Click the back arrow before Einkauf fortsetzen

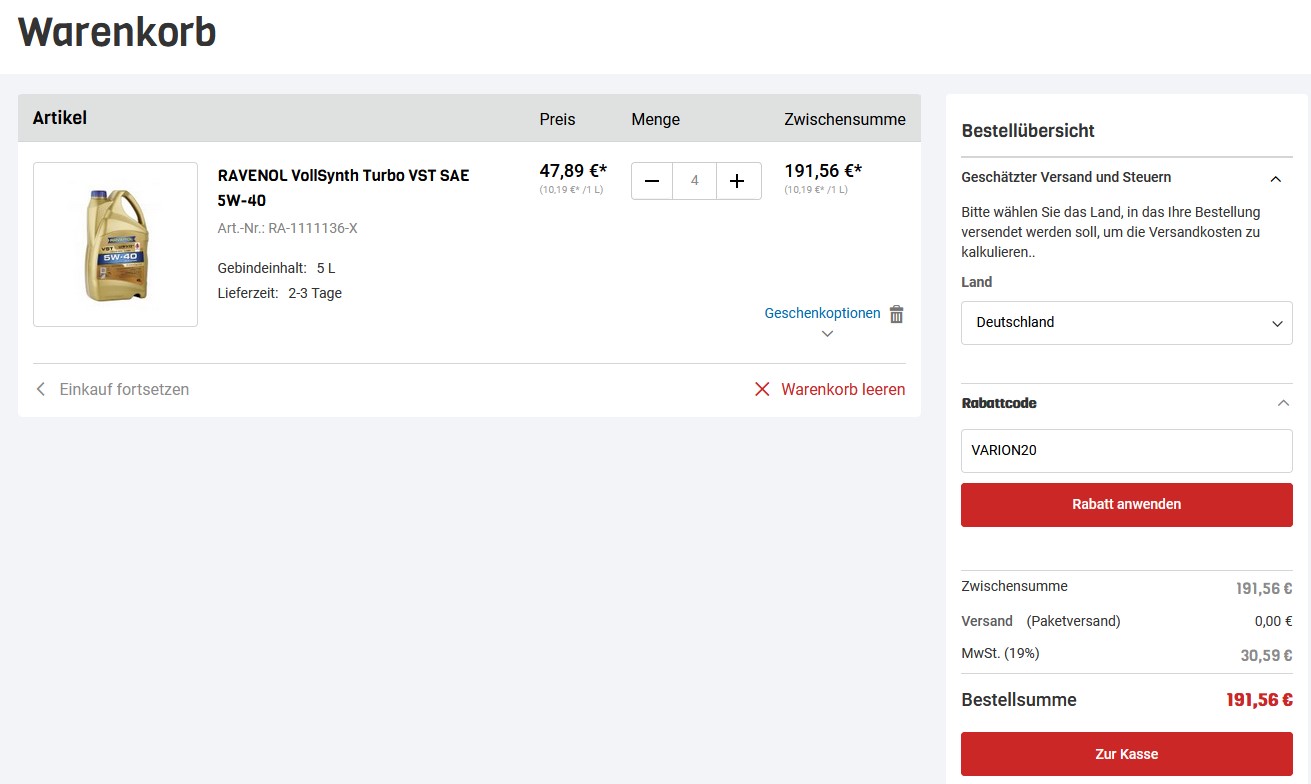coord(41,389)
